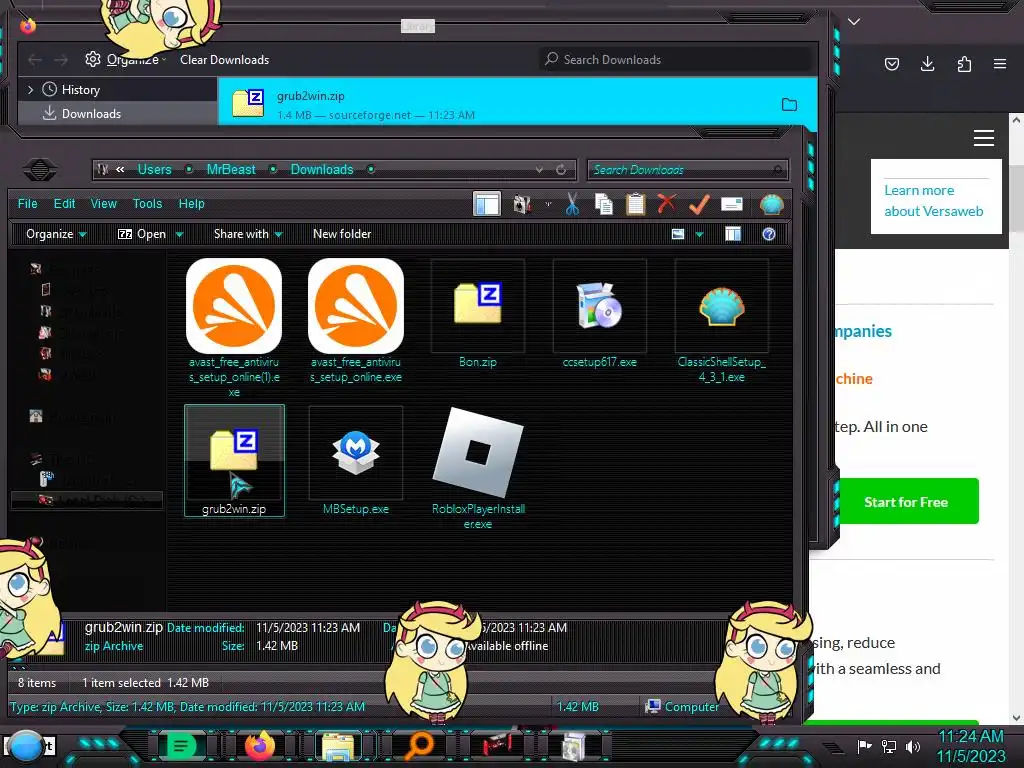Select the RobloxPlayerInstaller.exe file

(x=478, y=468)
